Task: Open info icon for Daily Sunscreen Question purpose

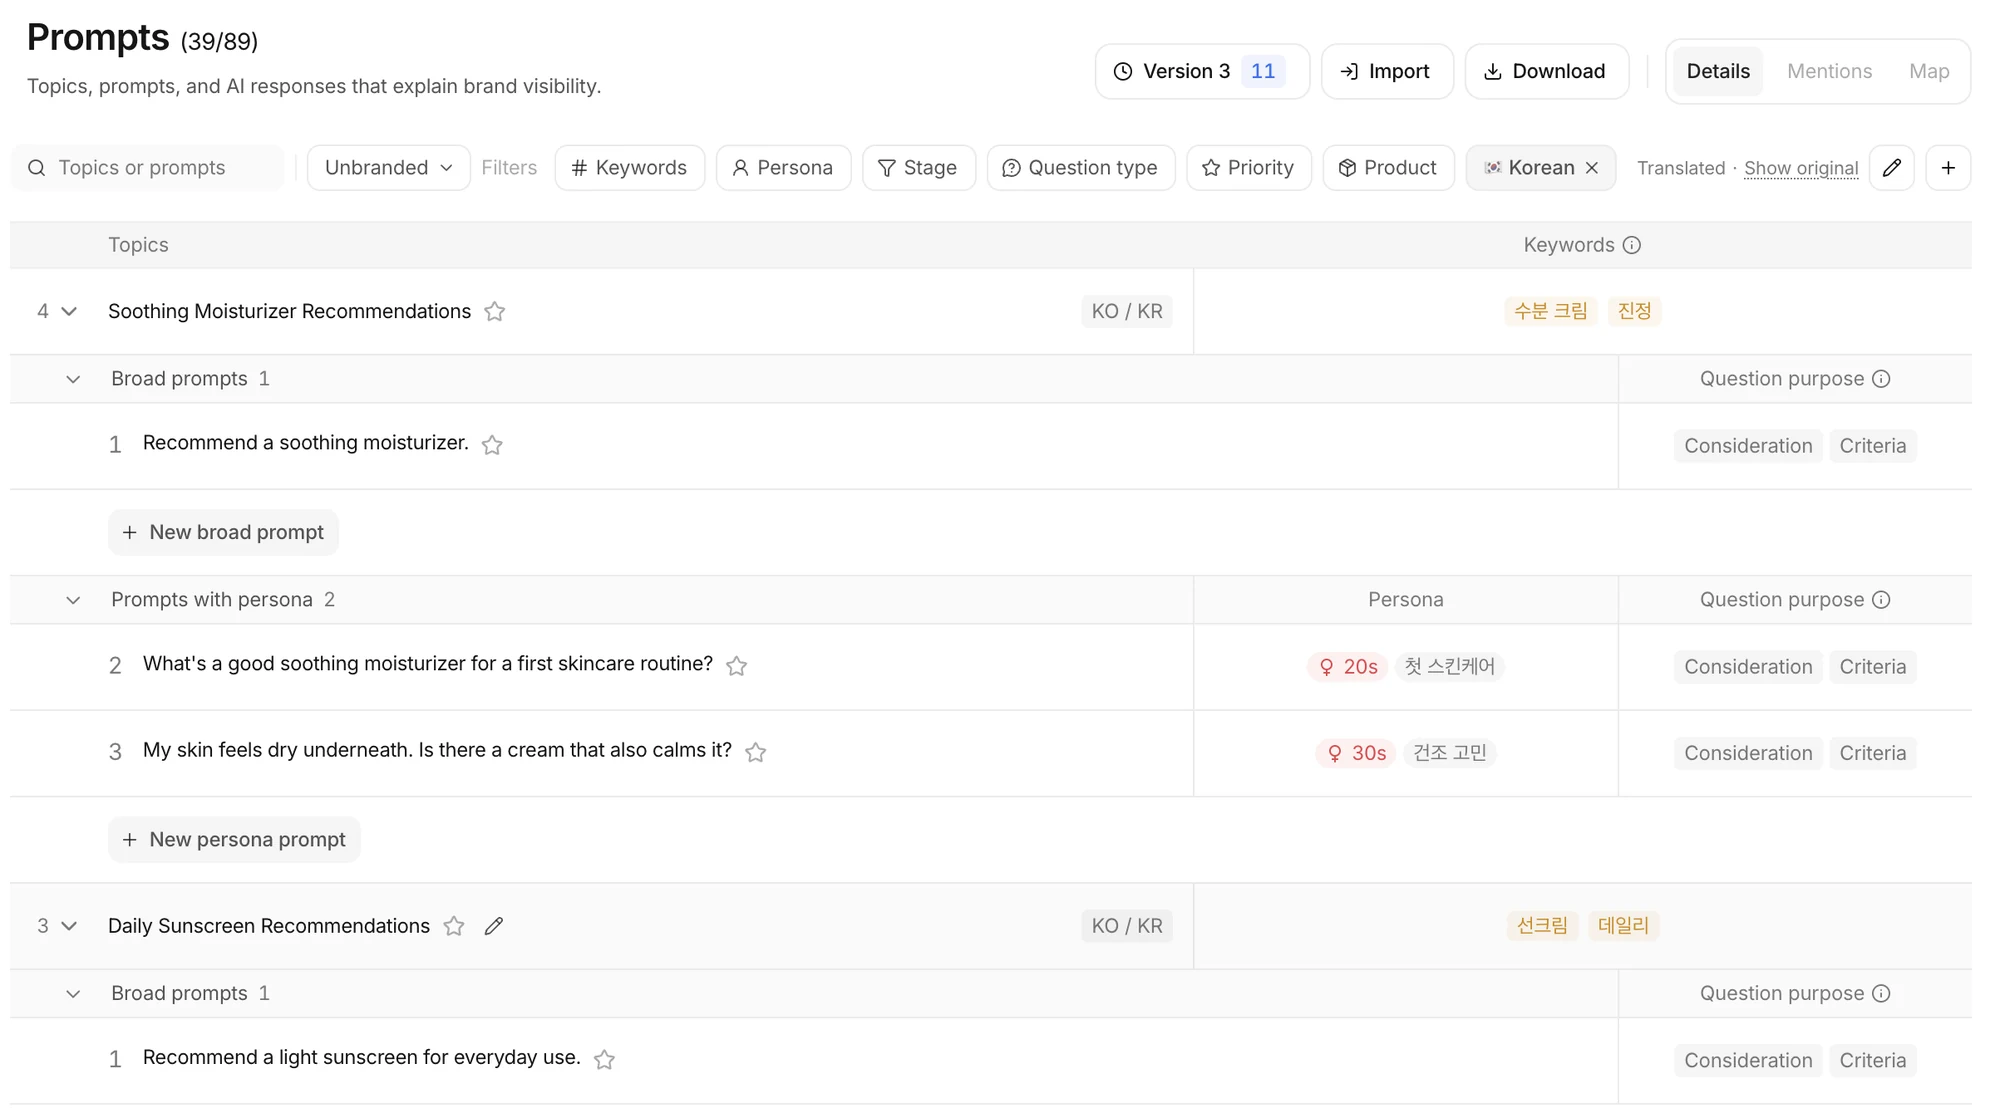Action: tap(1881, 994)
